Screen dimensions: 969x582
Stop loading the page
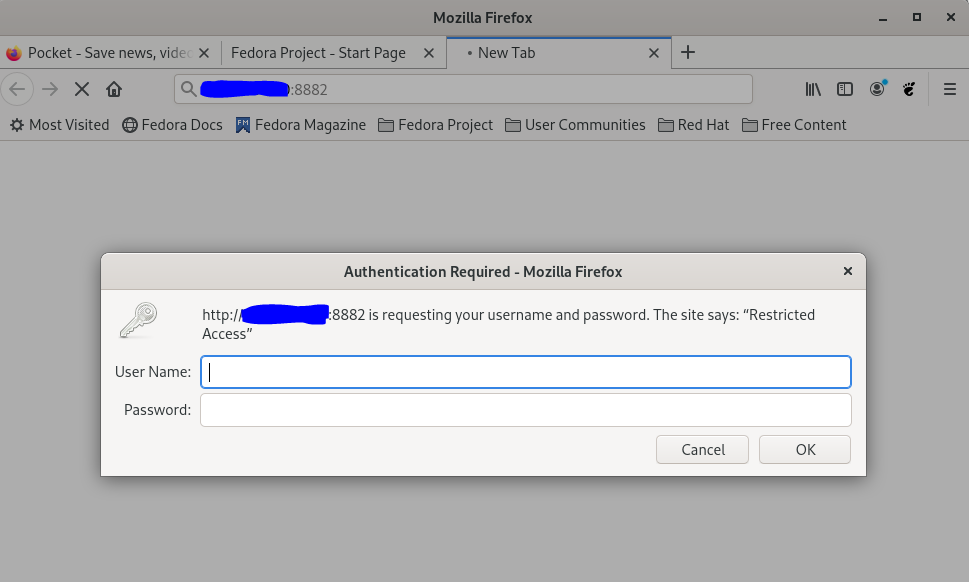[82, 90]
